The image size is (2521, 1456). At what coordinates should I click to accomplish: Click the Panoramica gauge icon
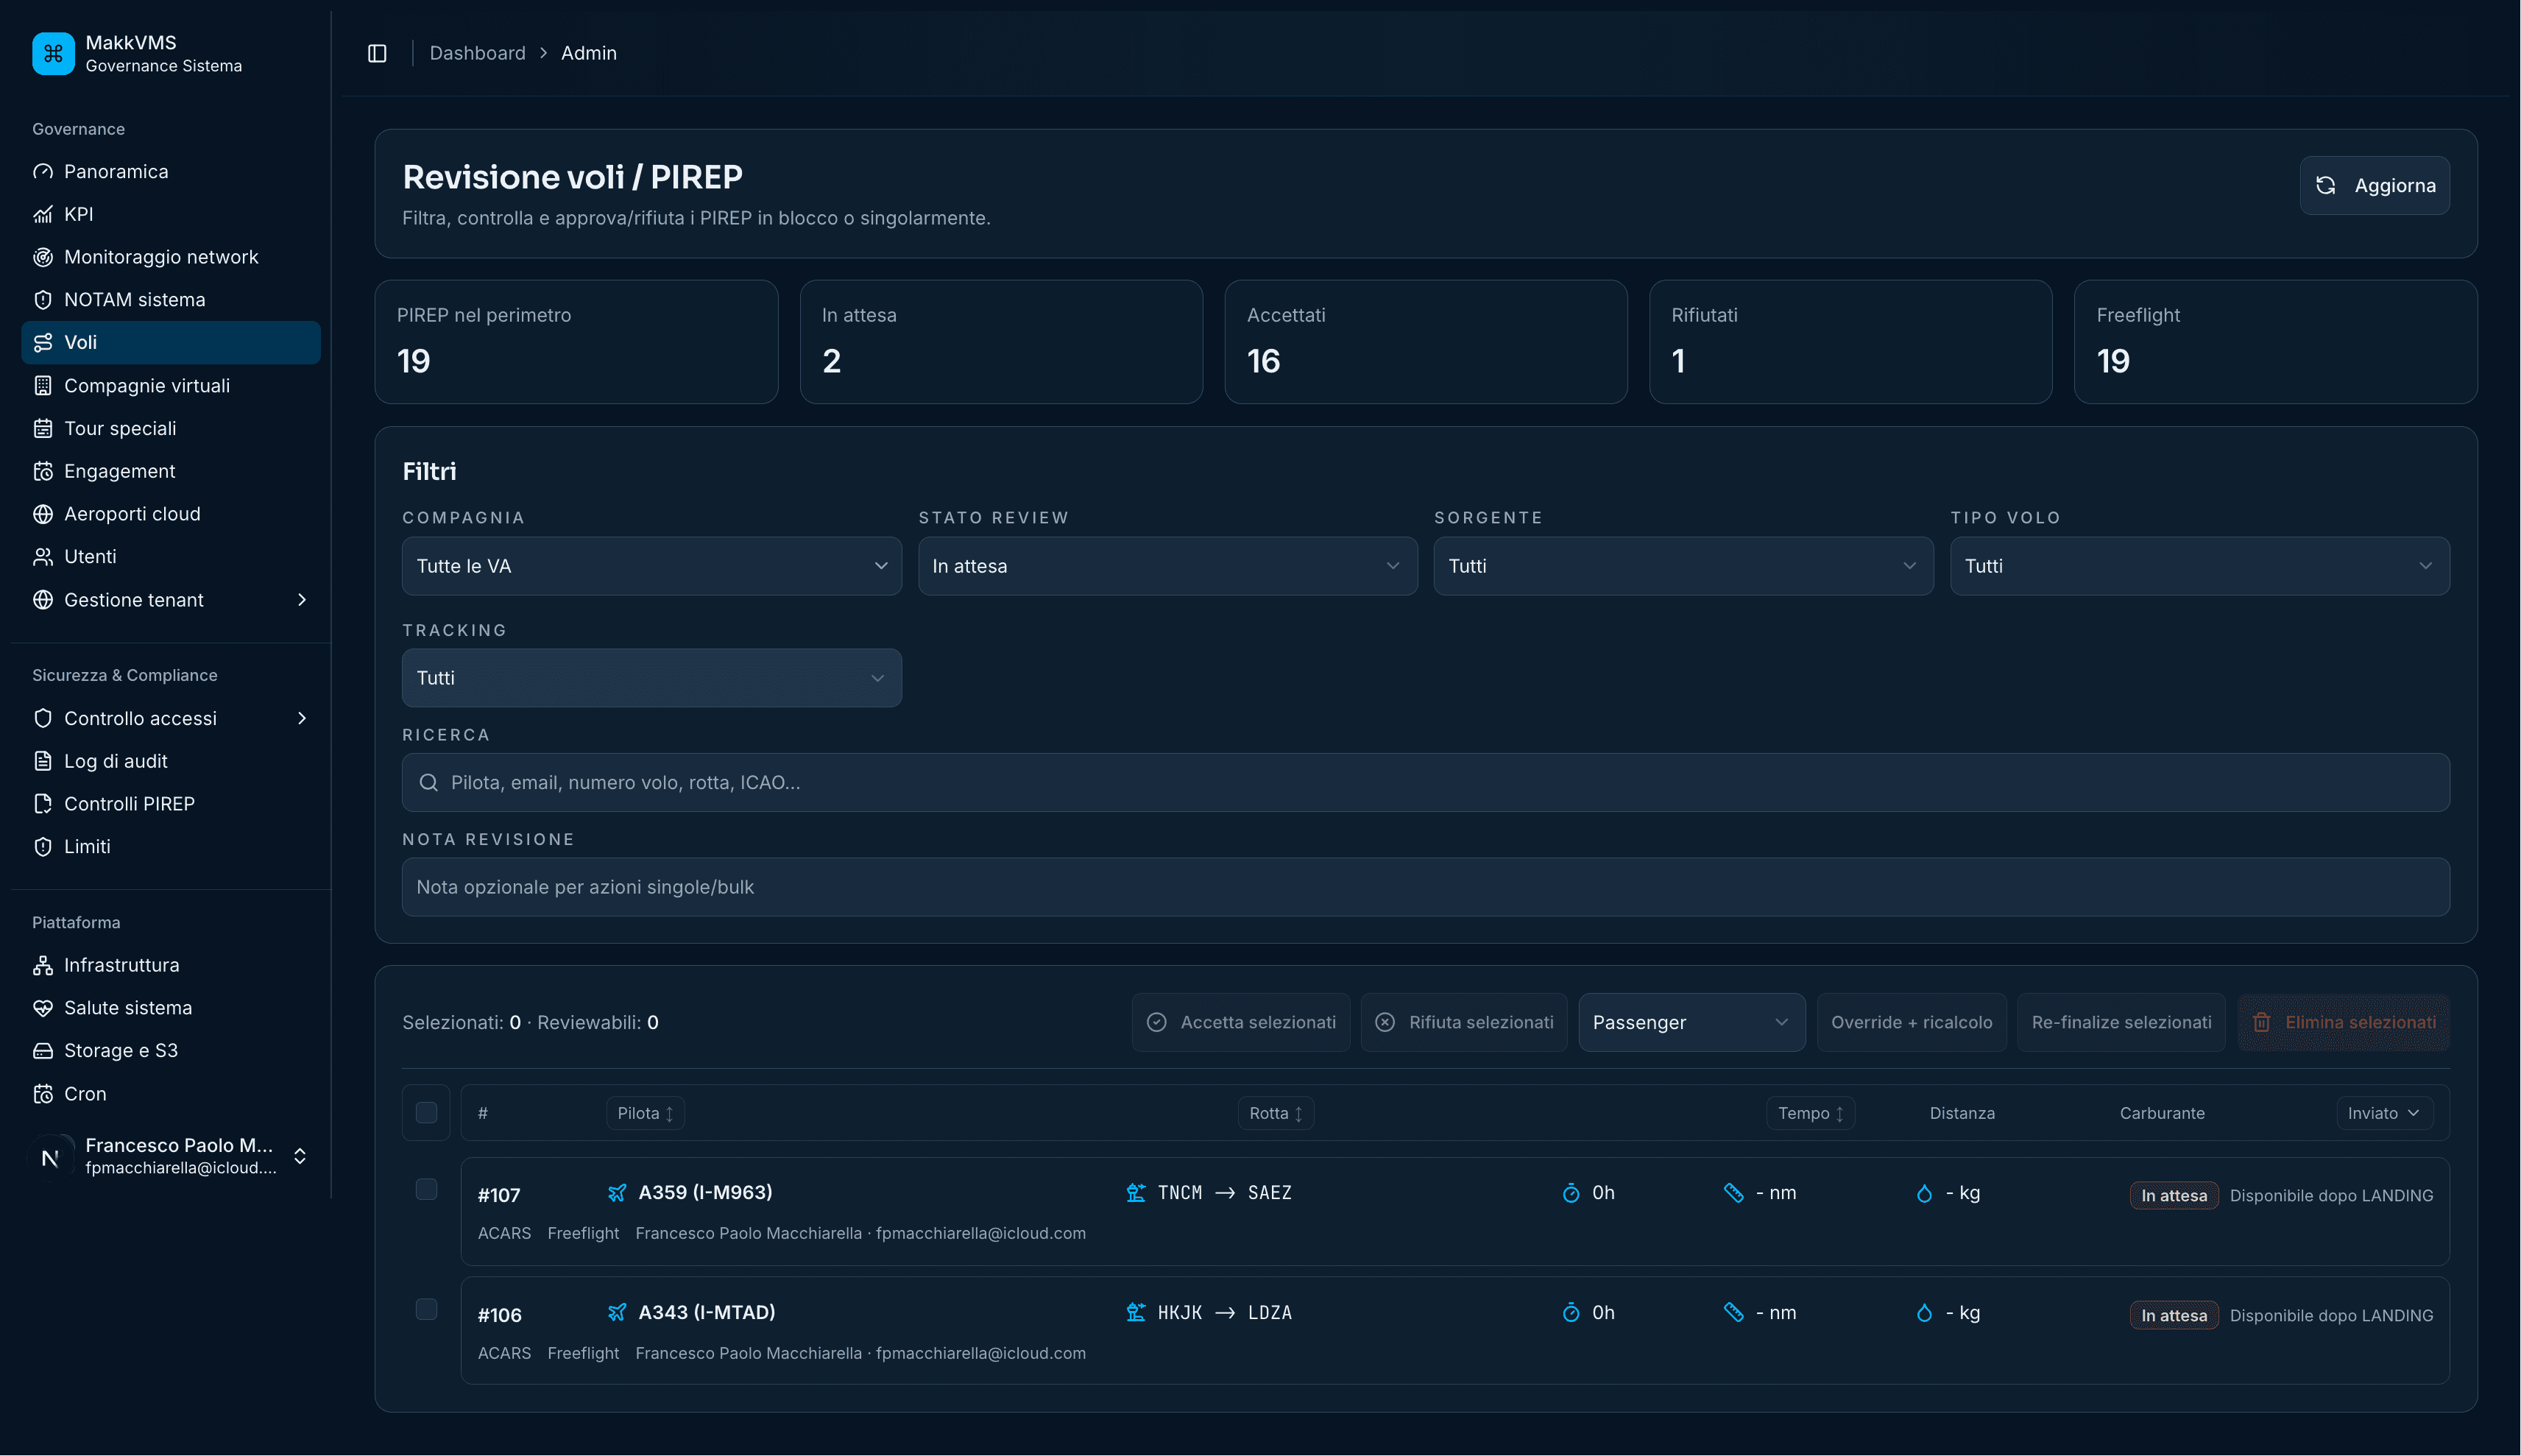click(43, 171)
